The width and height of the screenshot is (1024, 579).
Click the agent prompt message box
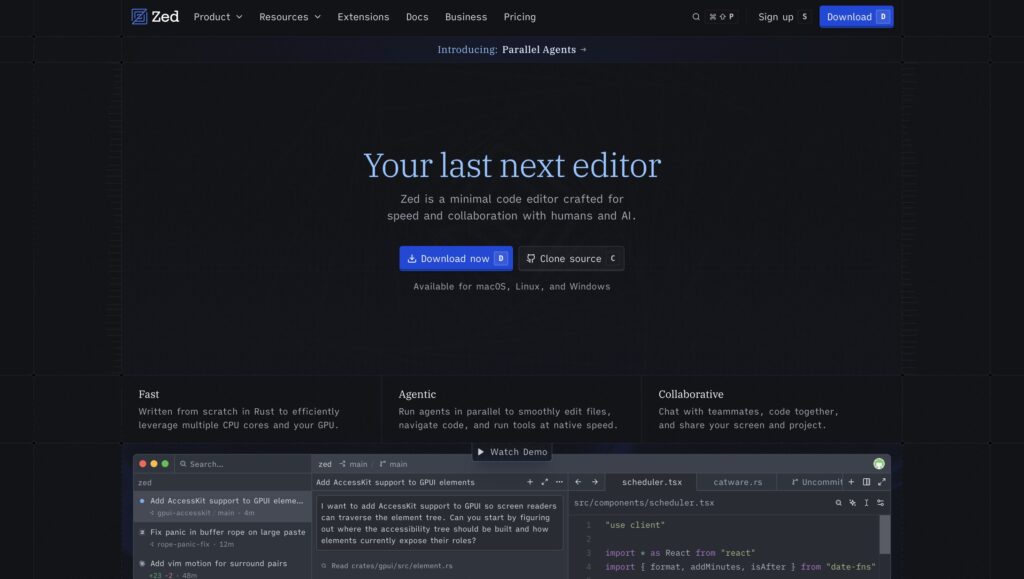click(x=440, y=523)
